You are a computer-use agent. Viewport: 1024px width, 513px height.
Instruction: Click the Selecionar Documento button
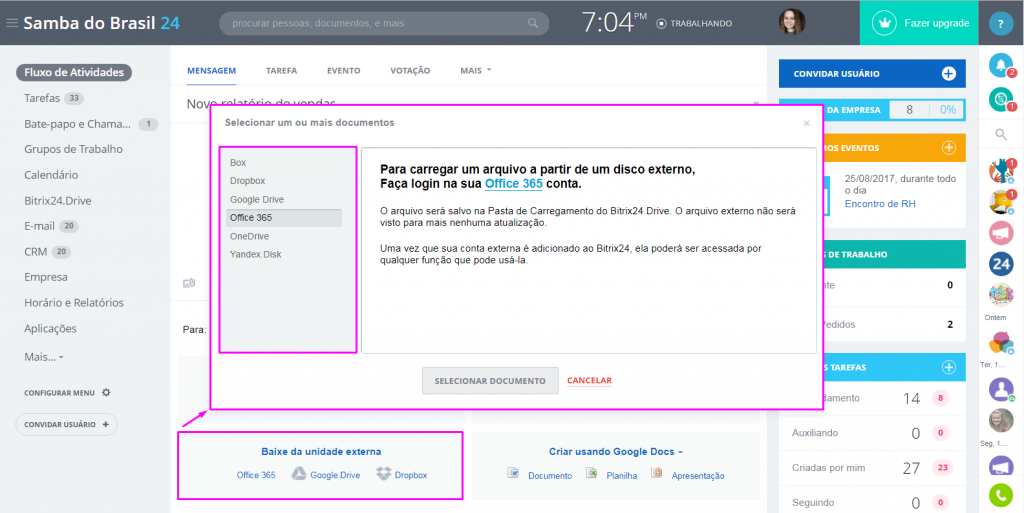click(490, 381)
